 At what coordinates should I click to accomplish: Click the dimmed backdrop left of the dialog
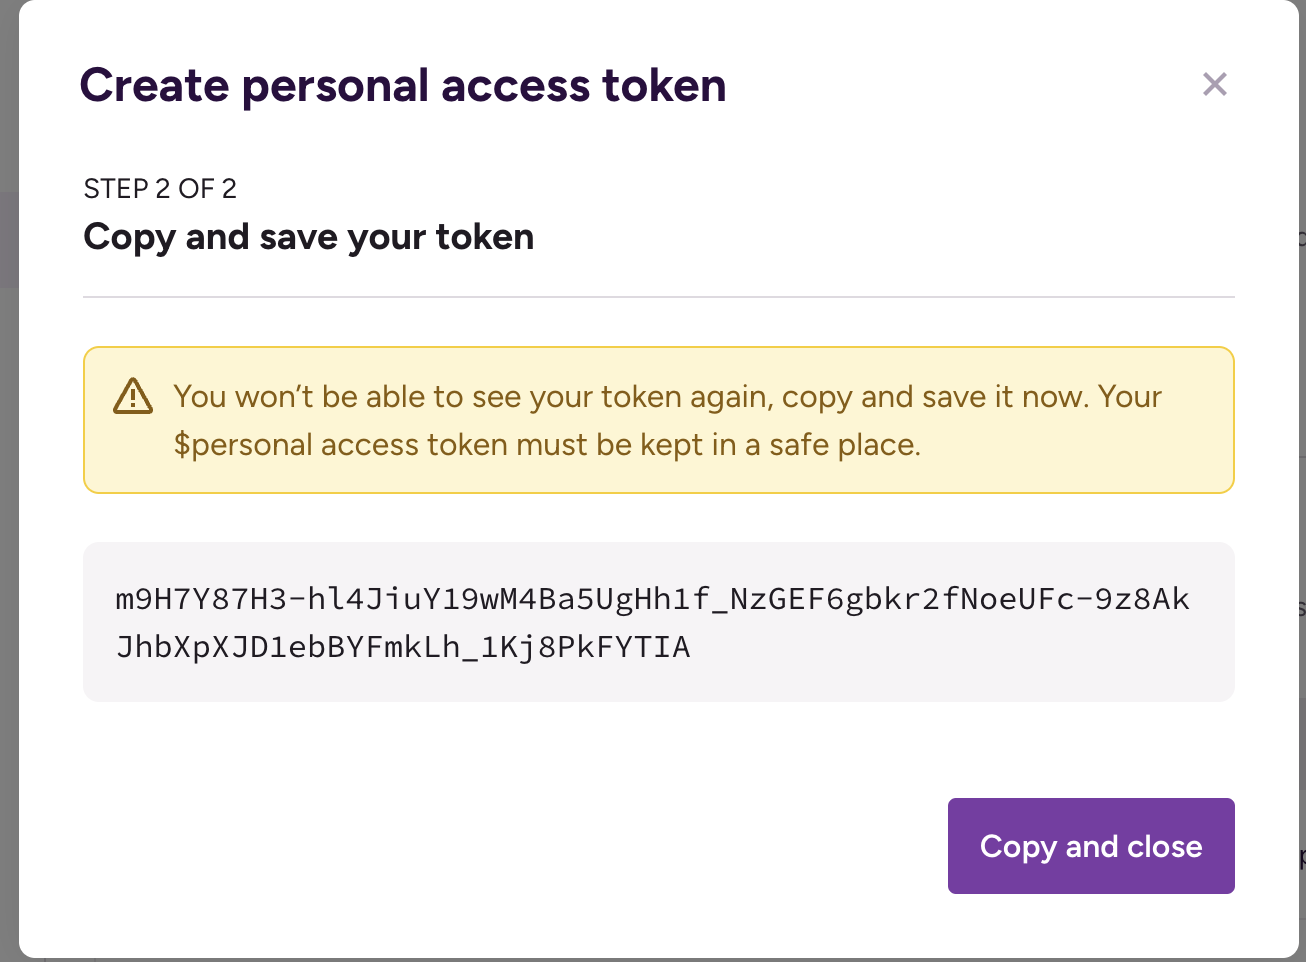tap(8, 500)
